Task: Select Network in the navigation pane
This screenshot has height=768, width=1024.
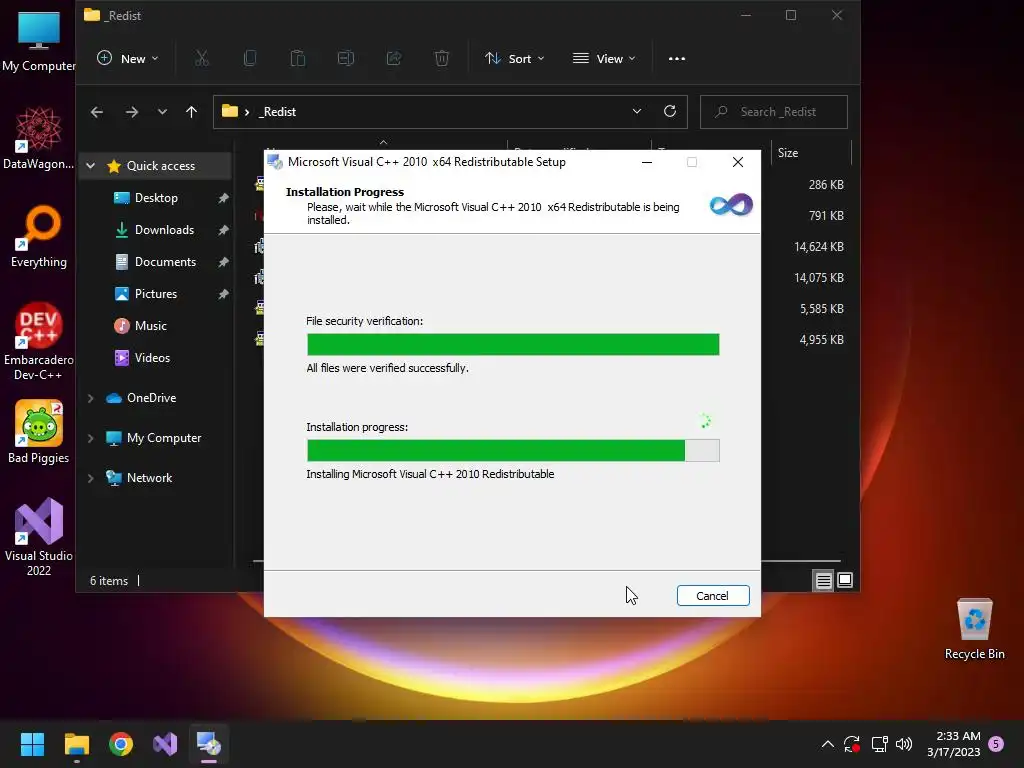Action: pyautogui.click(x=150, y=478)
